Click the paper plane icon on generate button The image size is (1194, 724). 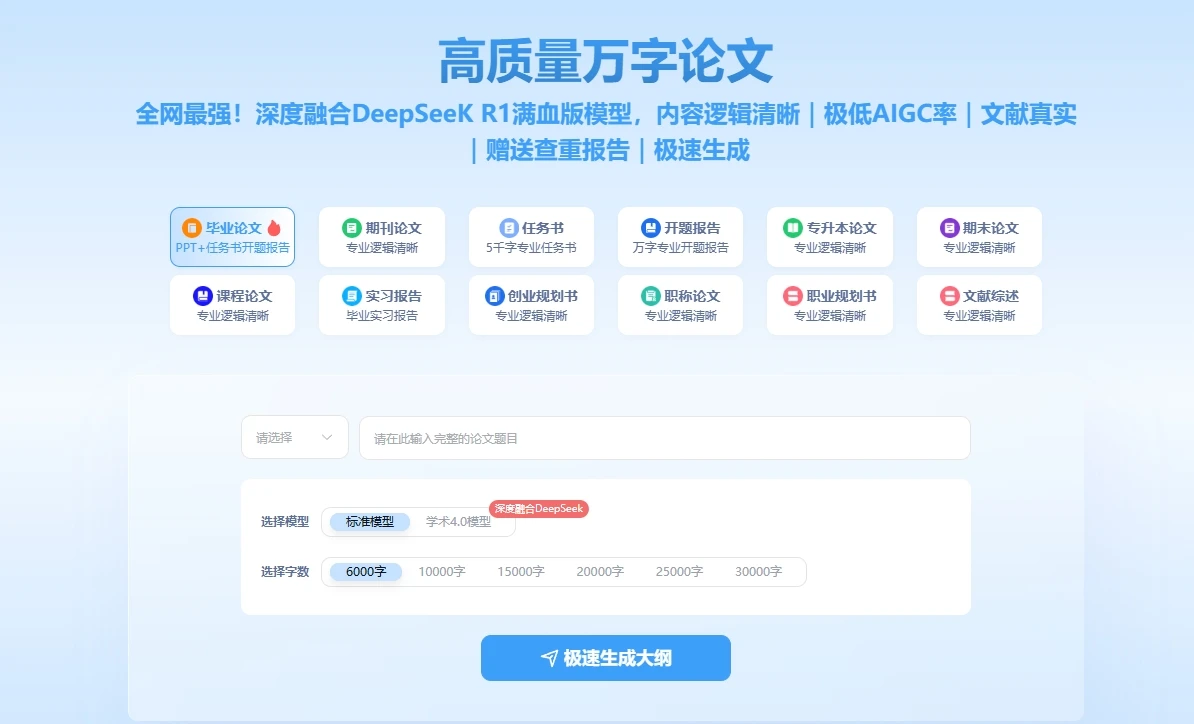point(549,658)
